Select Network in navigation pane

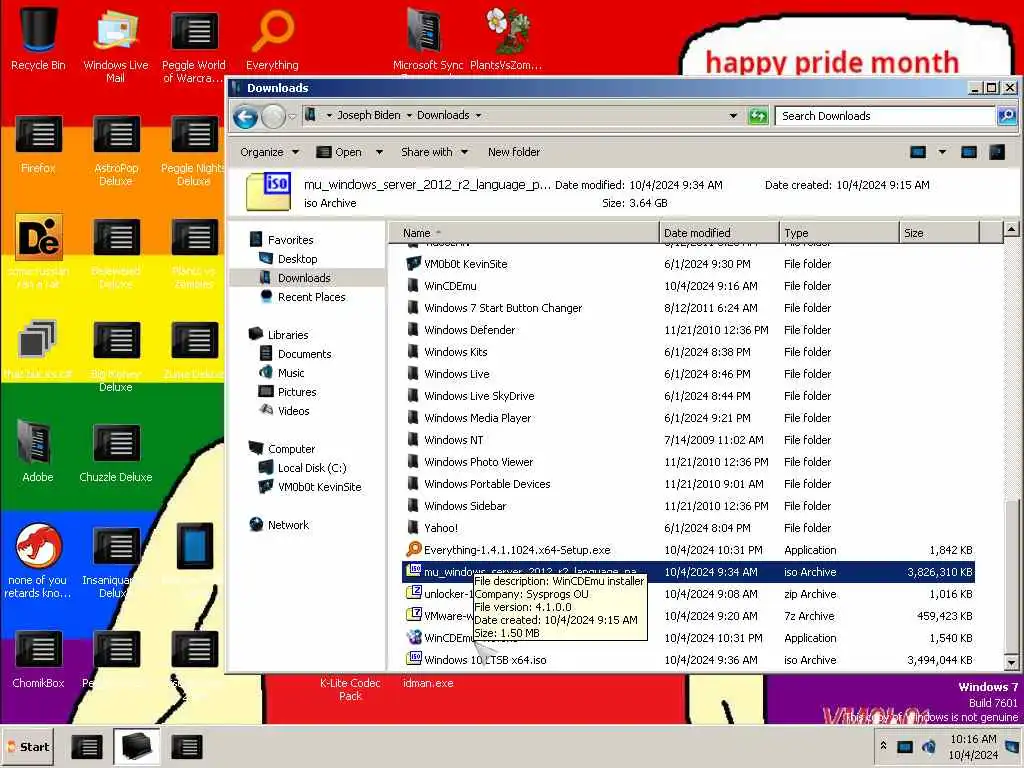[x=279, y=524]
